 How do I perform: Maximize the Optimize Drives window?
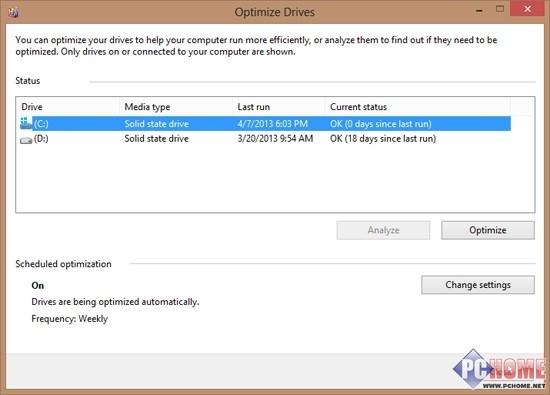[500, 9]
